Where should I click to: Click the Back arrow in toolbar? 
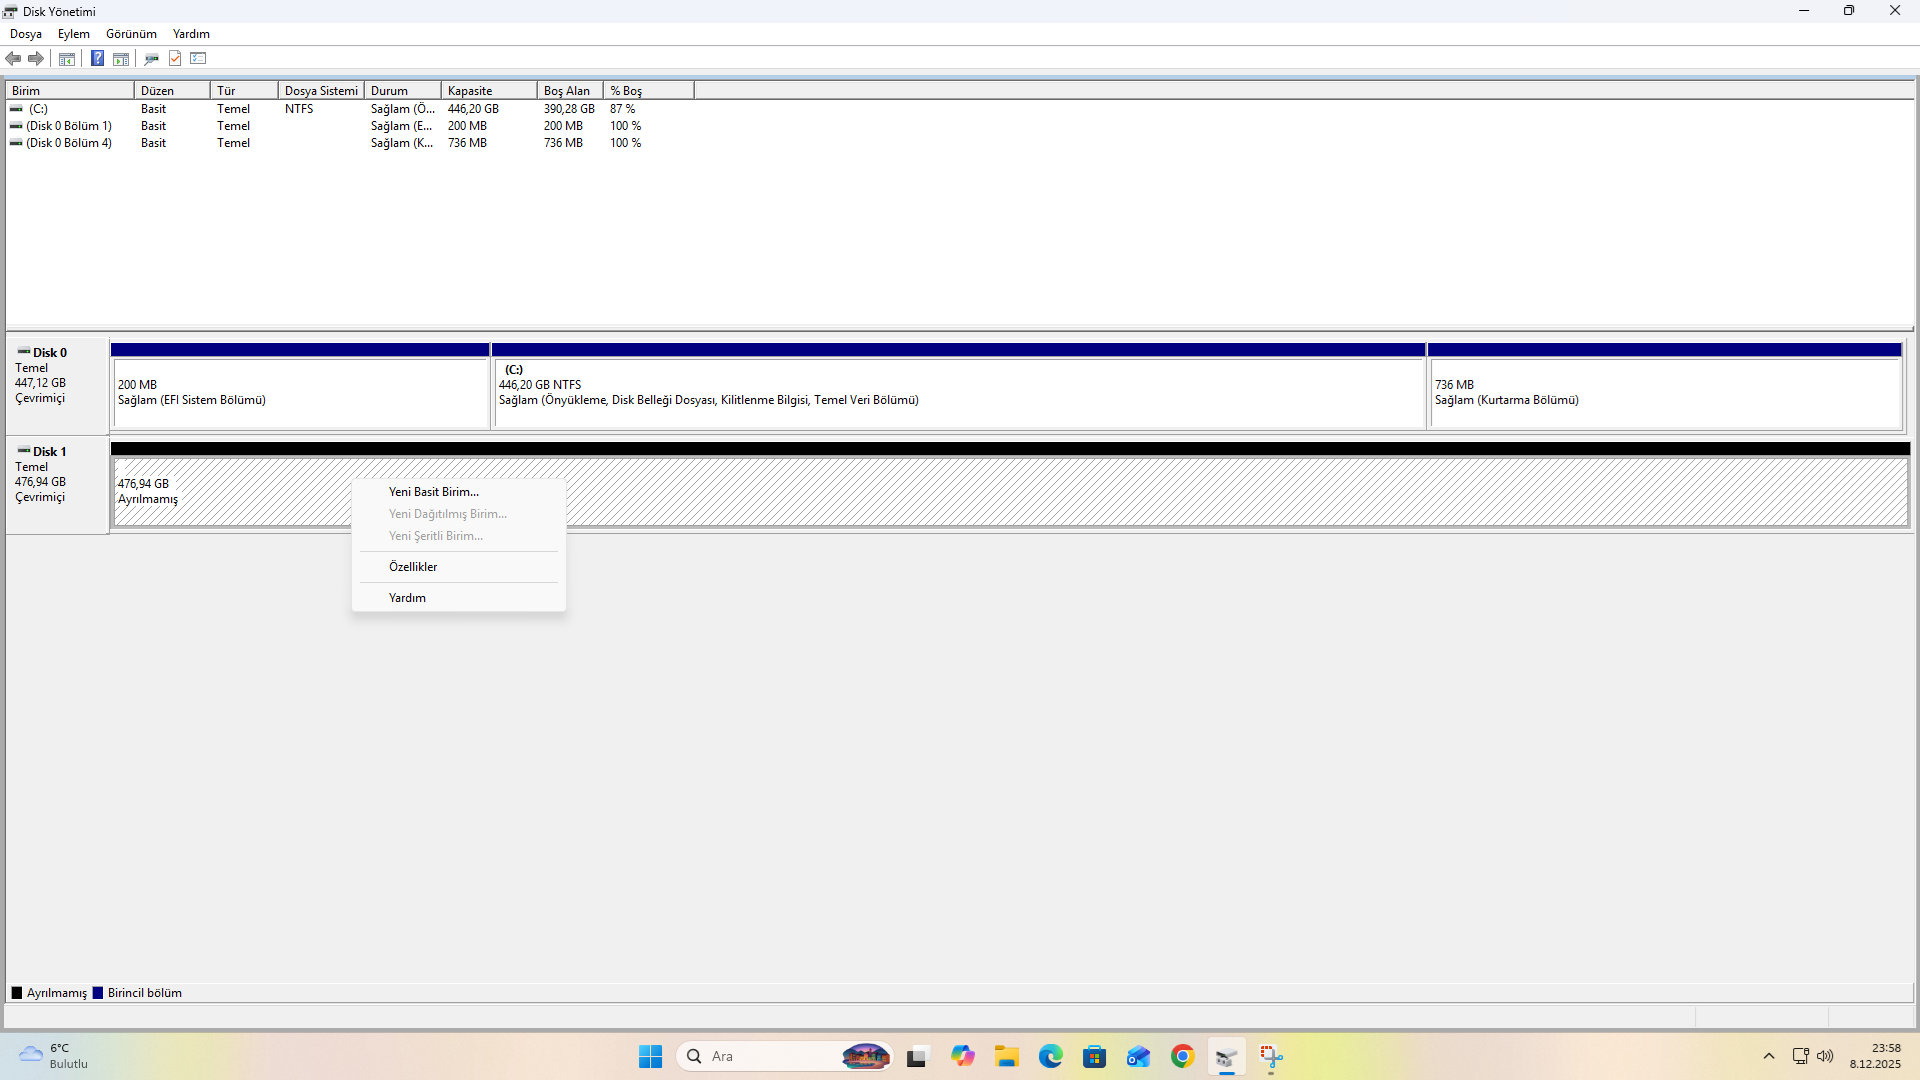[13, 58]
